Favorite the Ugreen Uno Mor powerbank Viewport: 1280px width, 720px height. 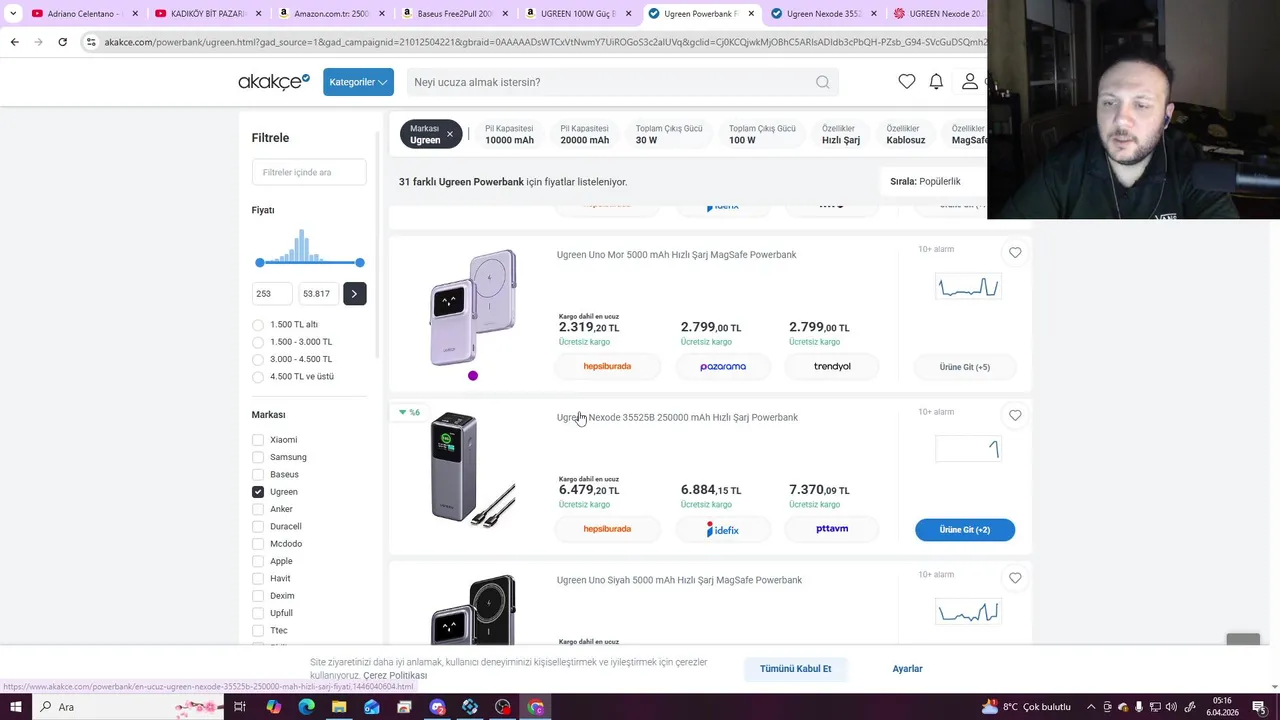pyautogui.click(x=1015, y=253)
